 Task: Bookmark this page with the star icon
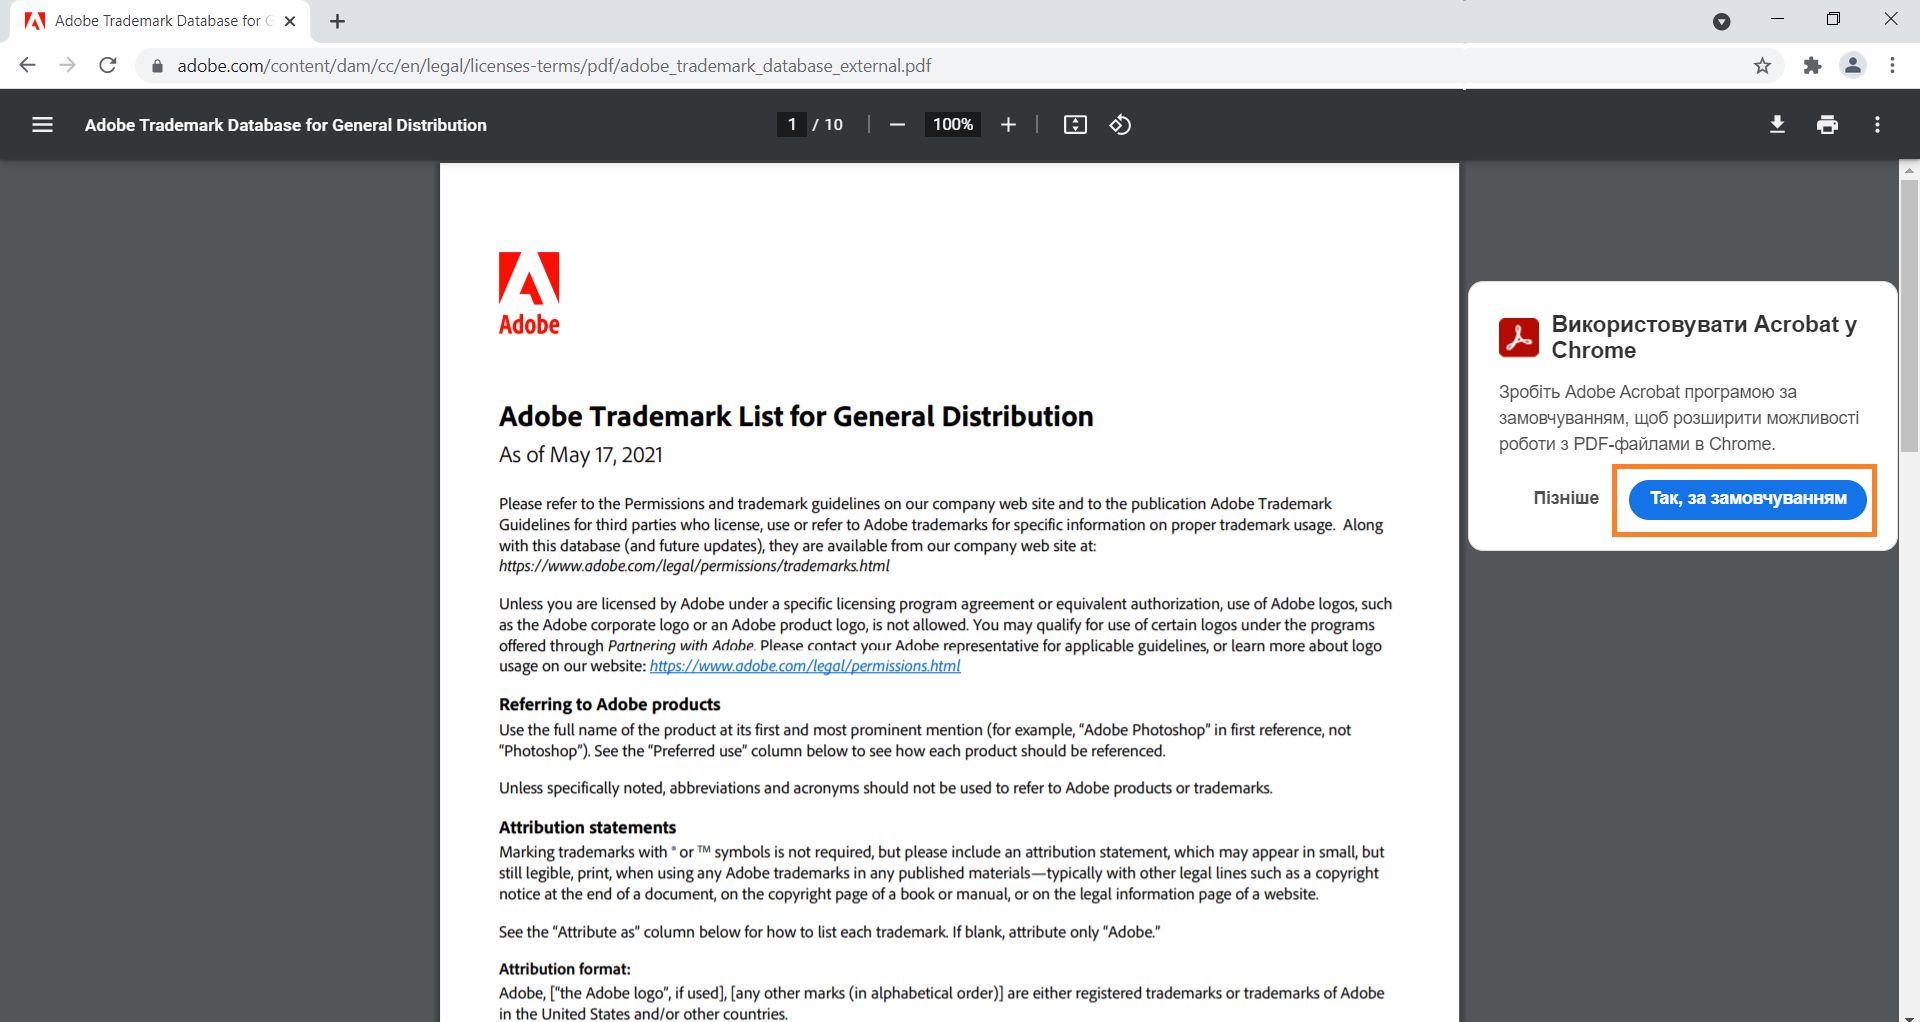pos(1762,66)
